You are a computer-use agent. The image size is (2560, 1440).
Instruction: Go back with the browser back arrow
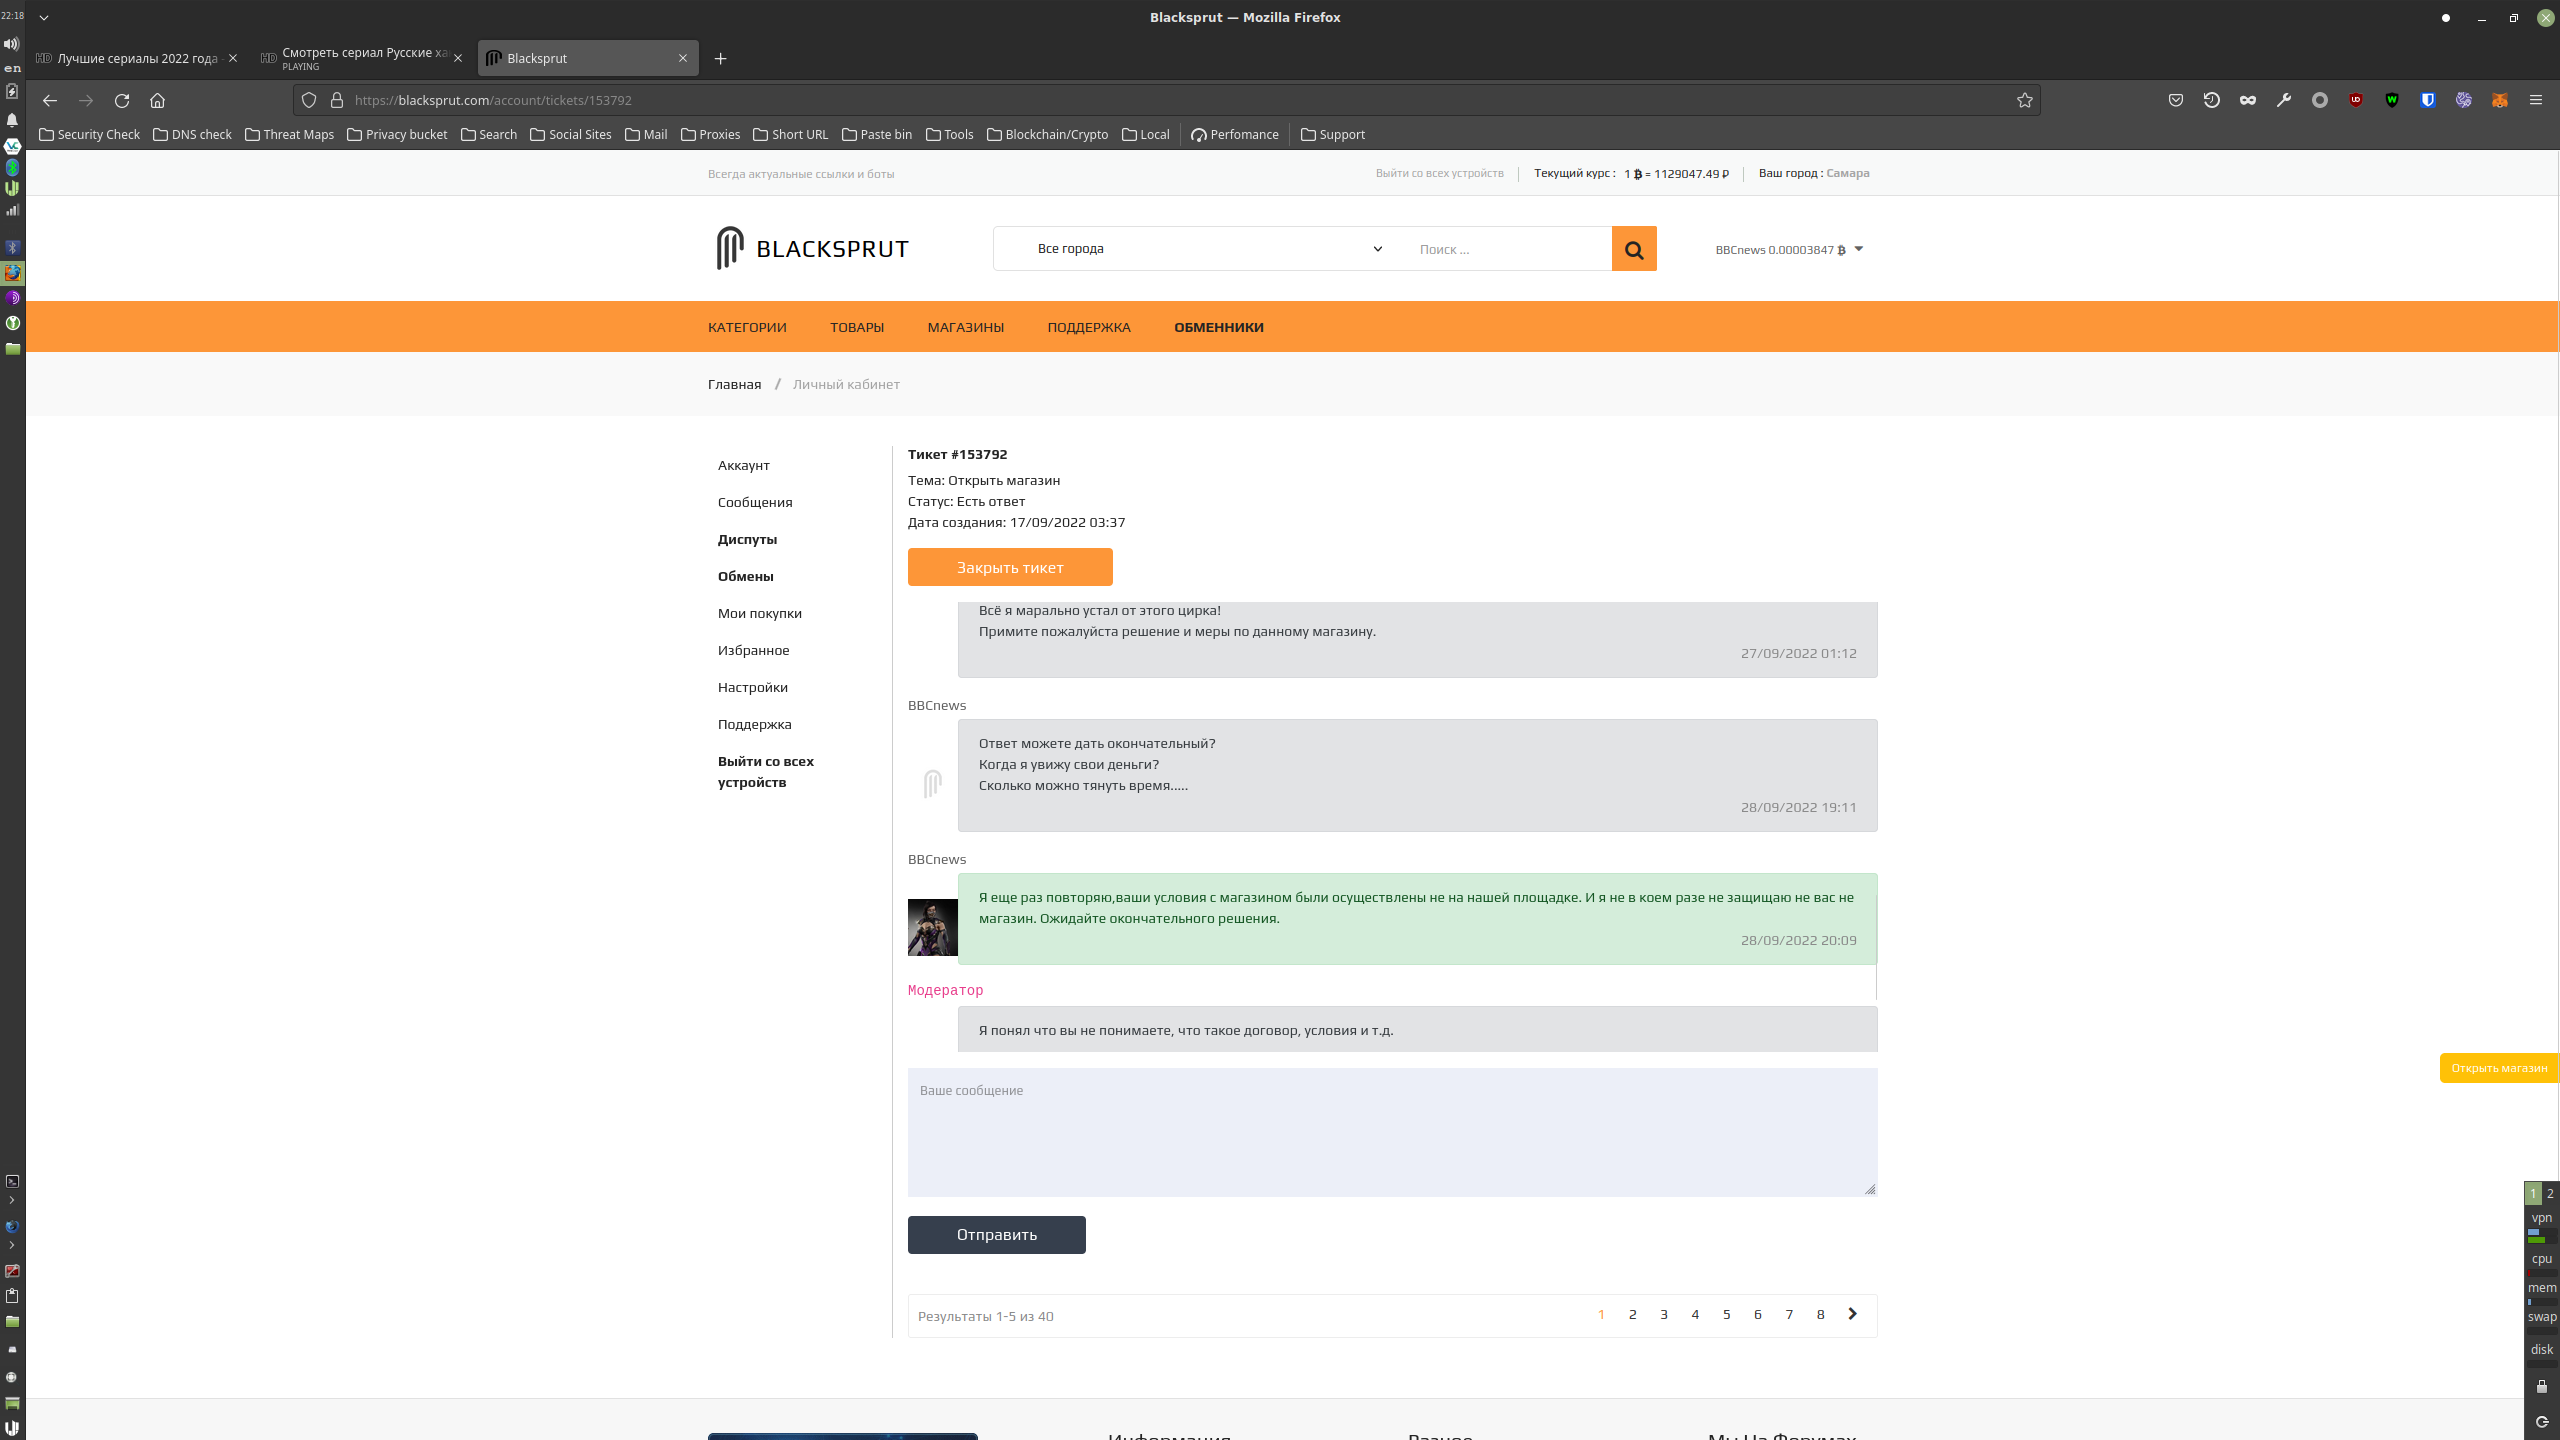click(50, 100)
